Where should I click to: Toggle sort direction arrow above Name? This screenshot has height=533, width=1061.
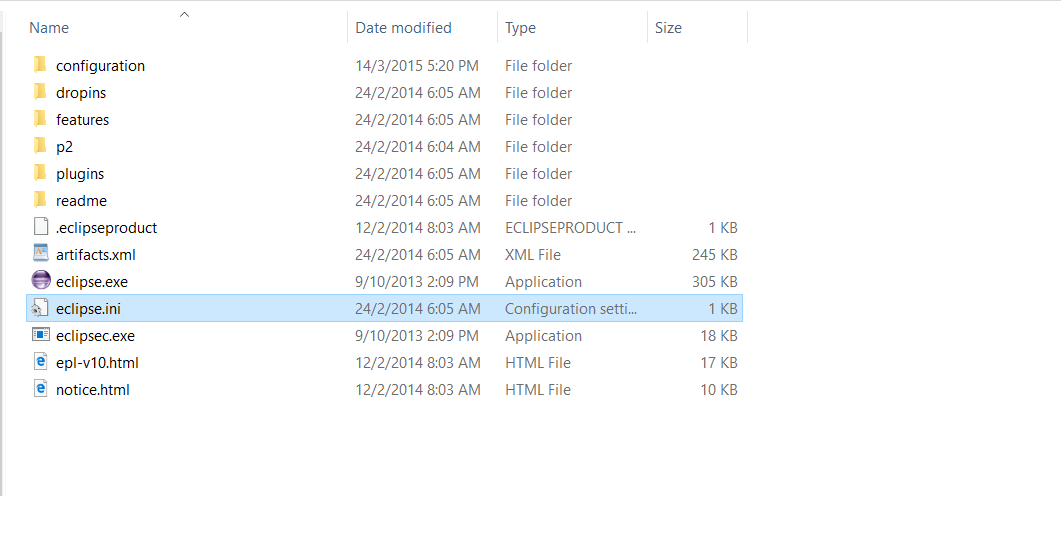click(185, 14)
